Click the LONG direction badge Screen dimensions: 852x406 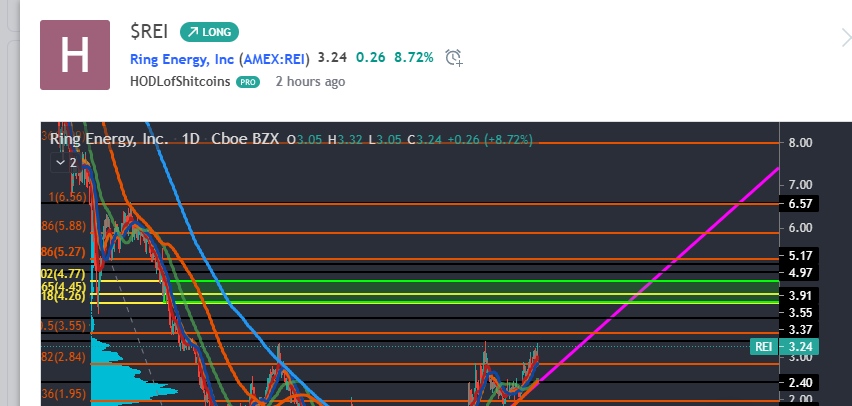point(209,32)
